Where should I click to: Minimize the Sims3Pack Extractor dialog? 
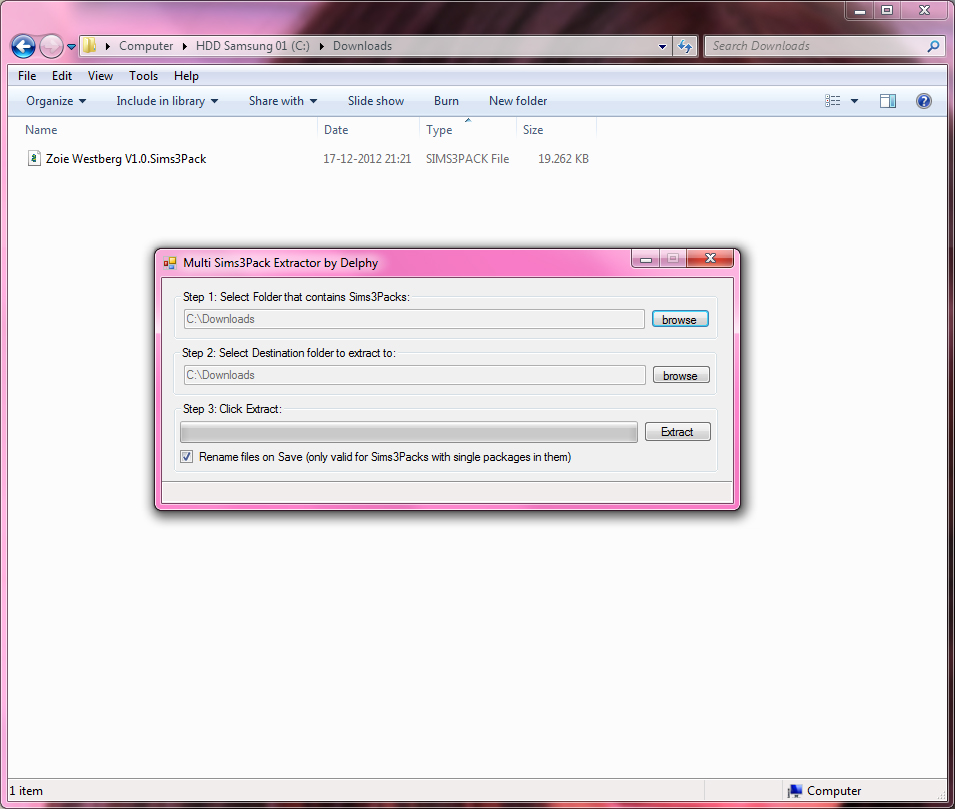(646, 259)
